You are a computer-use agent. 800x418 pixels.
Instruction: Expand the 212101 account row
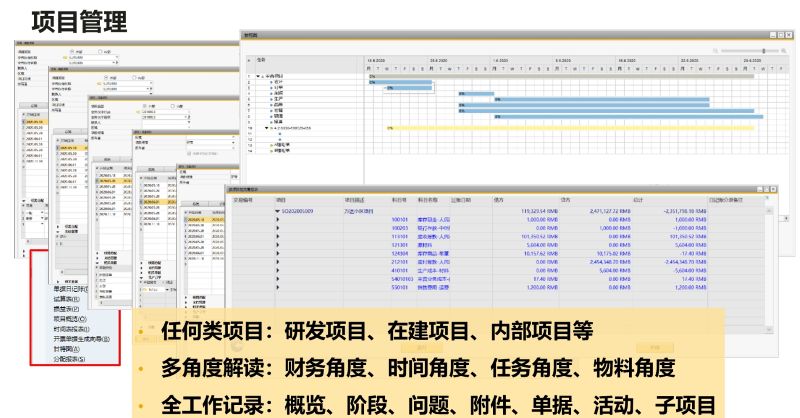(x=278, y=262)
